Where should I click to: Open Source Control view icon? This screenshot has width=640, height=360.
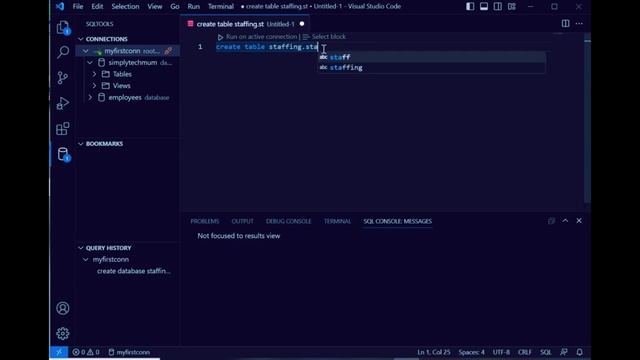click(63, 78)
